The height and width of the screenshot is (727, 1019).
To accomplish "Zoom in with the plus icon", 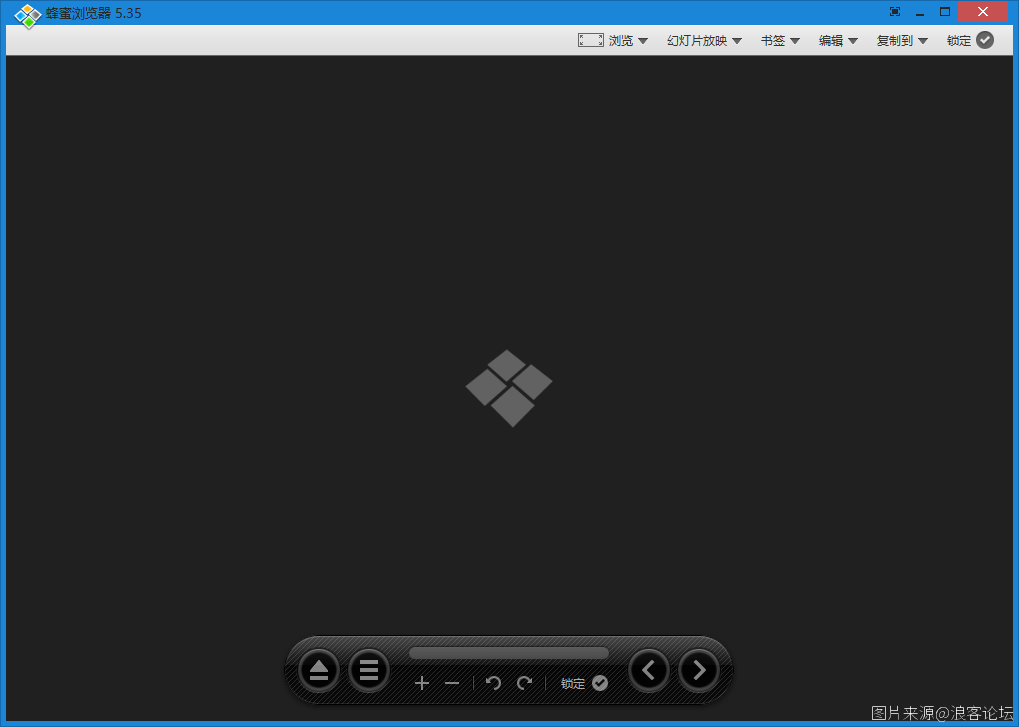I will [422, 683].
